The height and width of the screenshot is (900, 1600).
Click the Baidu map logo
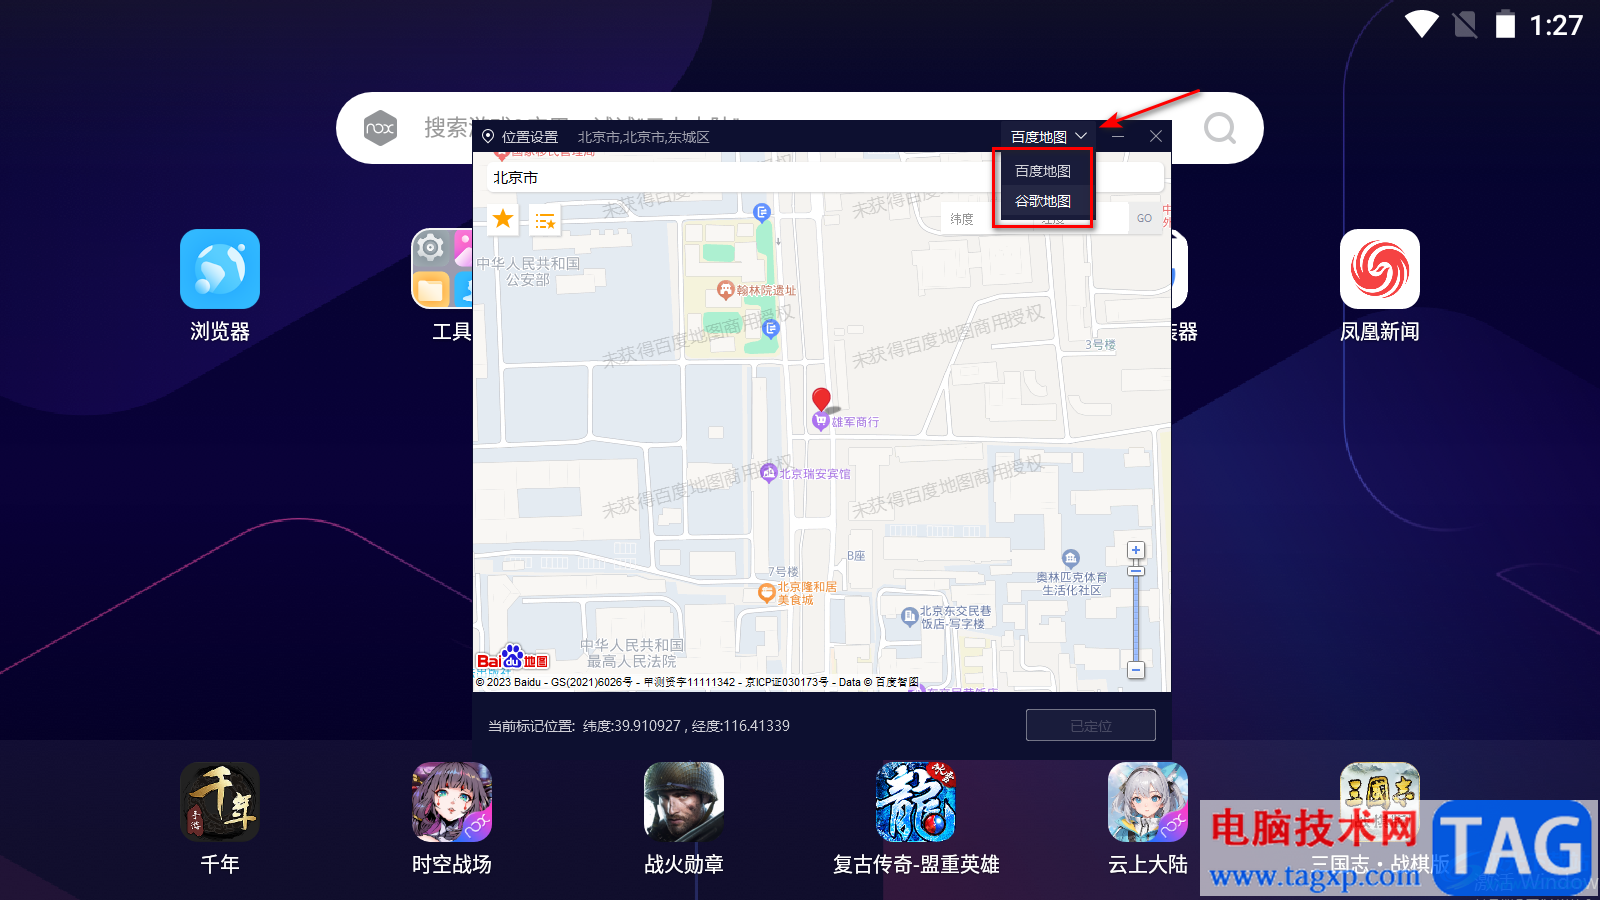pos(512,658)
